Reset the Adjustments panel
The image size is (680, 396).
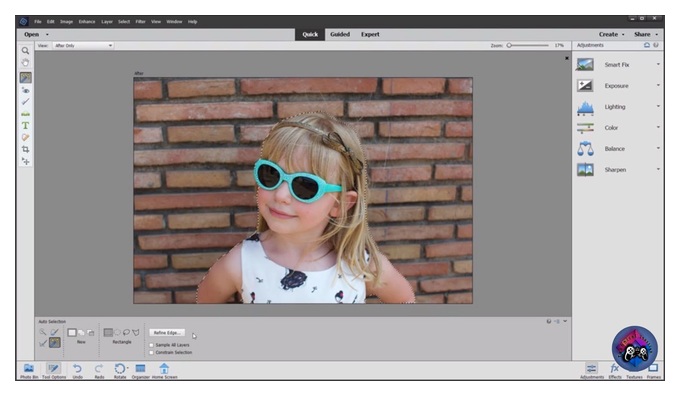pos(647,45)
